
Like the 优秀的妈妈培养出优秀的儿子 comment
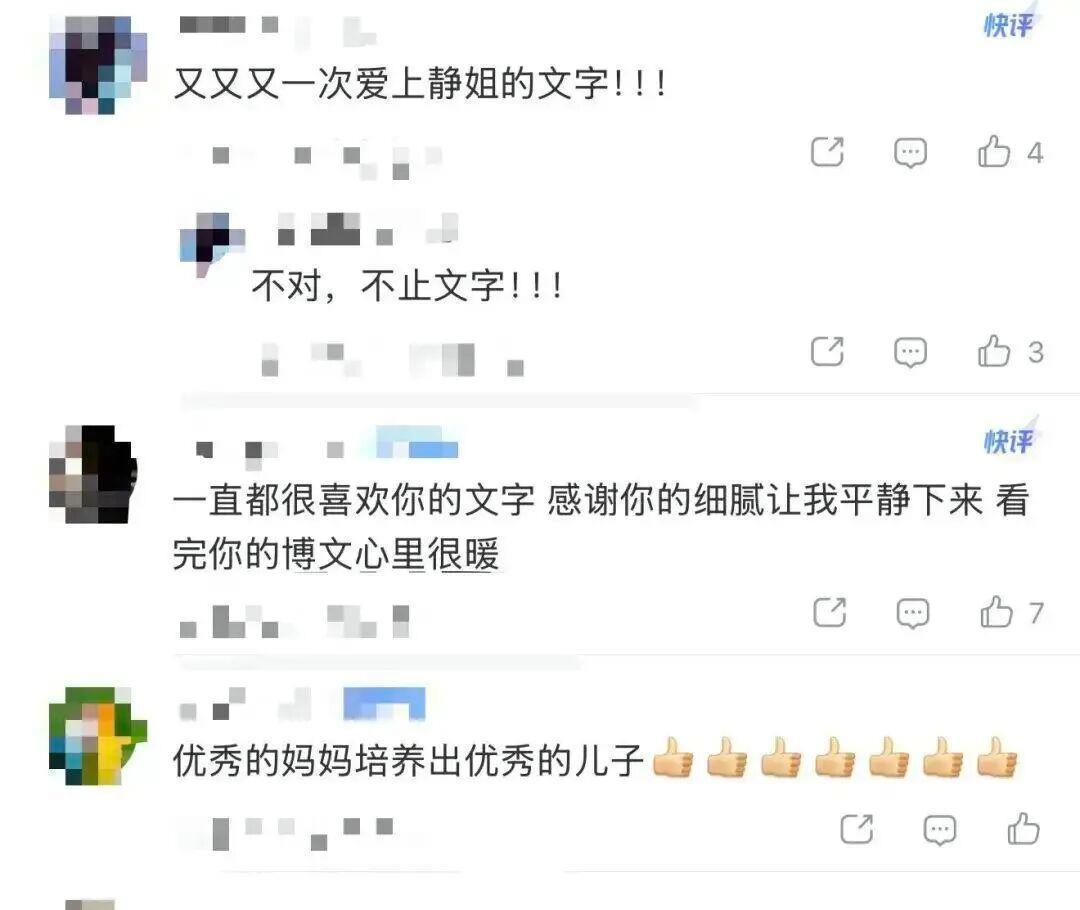tap(1023, 828)
